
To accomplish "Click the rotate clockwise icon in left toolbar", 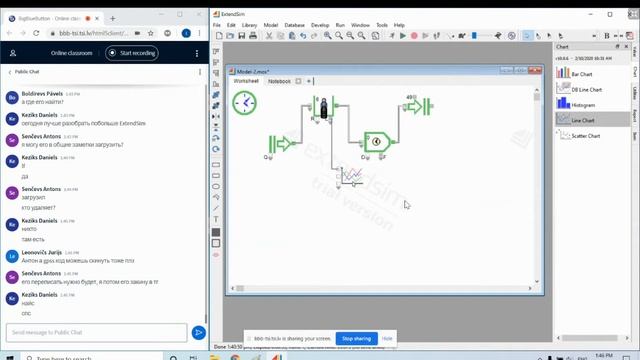I will [x=216, y=149].
